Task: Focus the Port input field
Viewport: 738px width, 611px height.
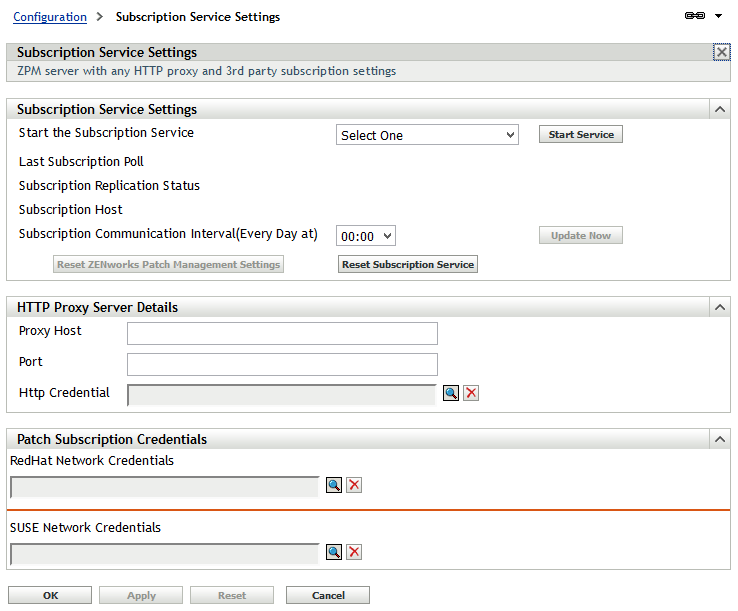Action: coord(282,364)
